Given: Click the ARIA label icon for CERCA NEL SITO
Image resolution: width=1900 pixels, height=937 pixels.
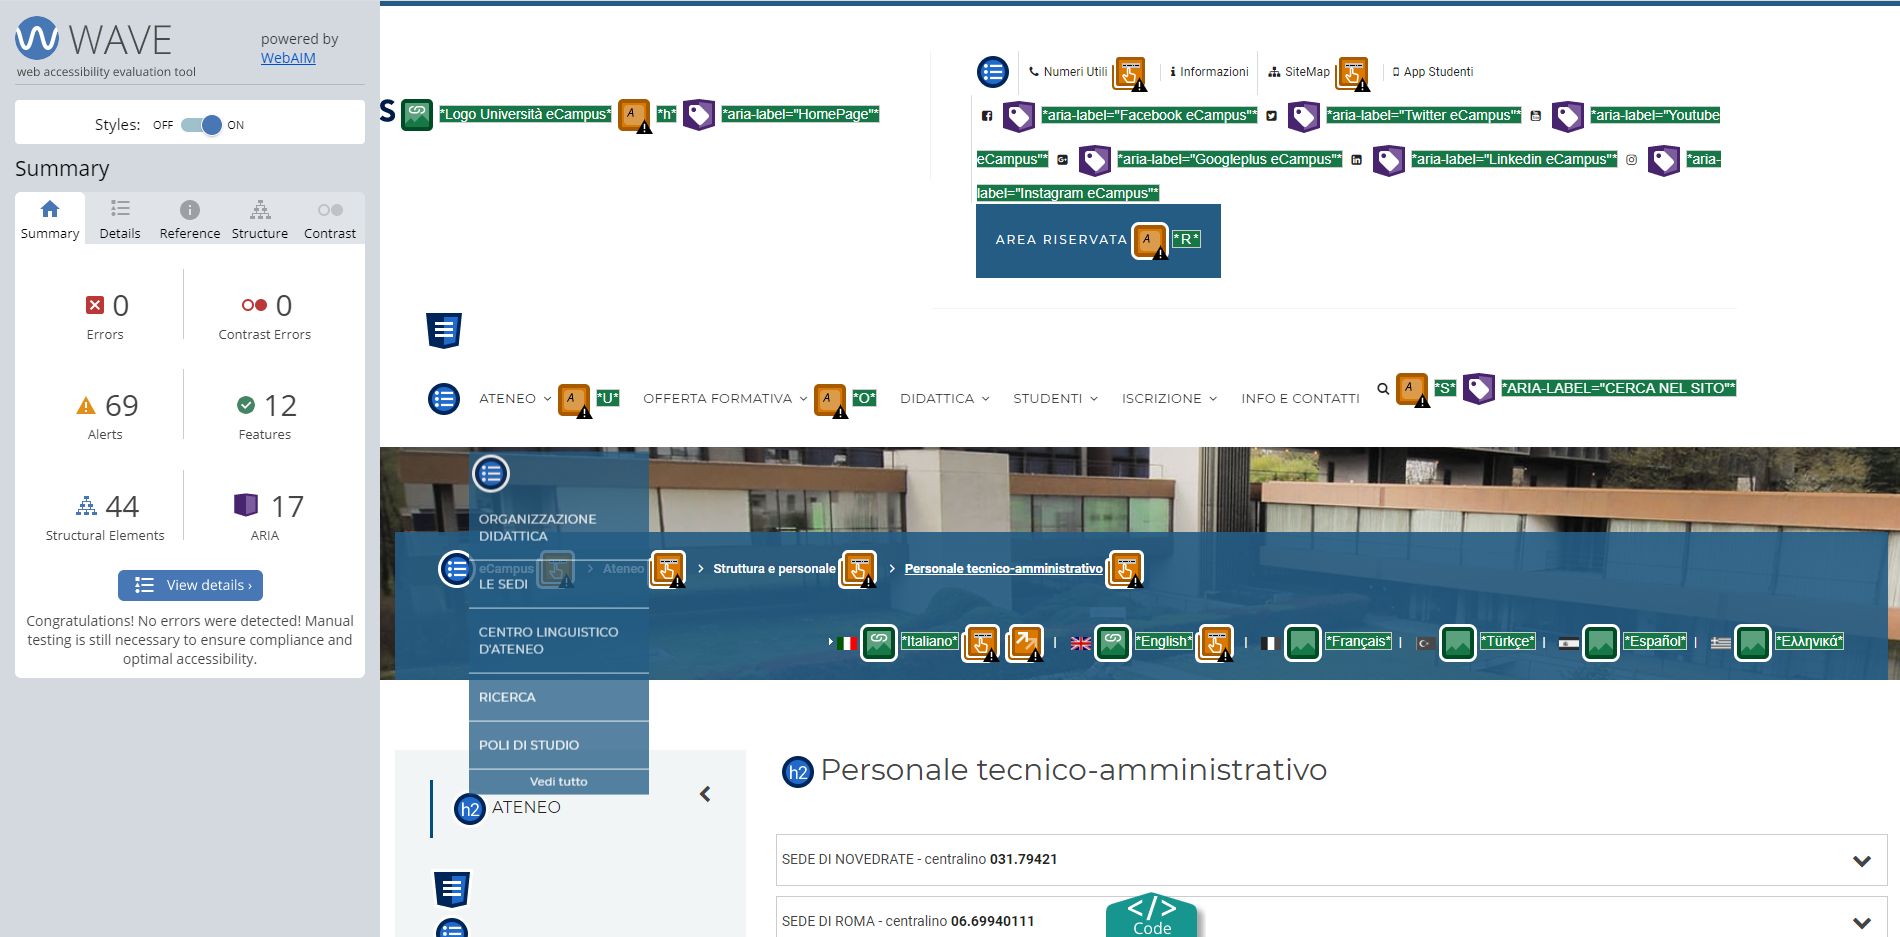Looking at the screenshot, I should (x=1479, y=388).
